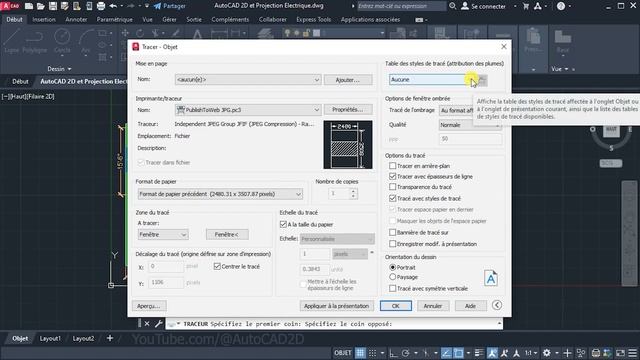Open the Insertion ribbon tab
The height and width of the screenshot is (360, 640).
point(44,19)
